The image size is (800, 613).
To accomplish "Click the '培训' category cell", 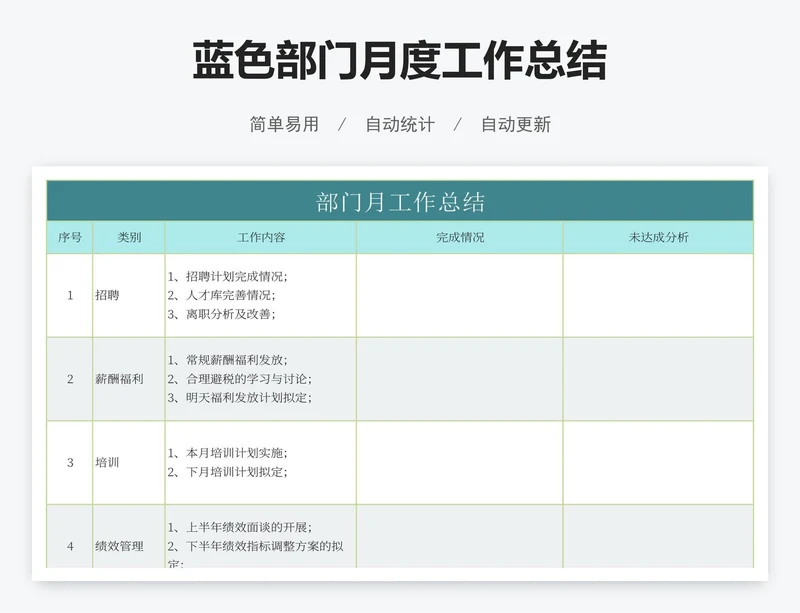I will [x=129, y=463].
